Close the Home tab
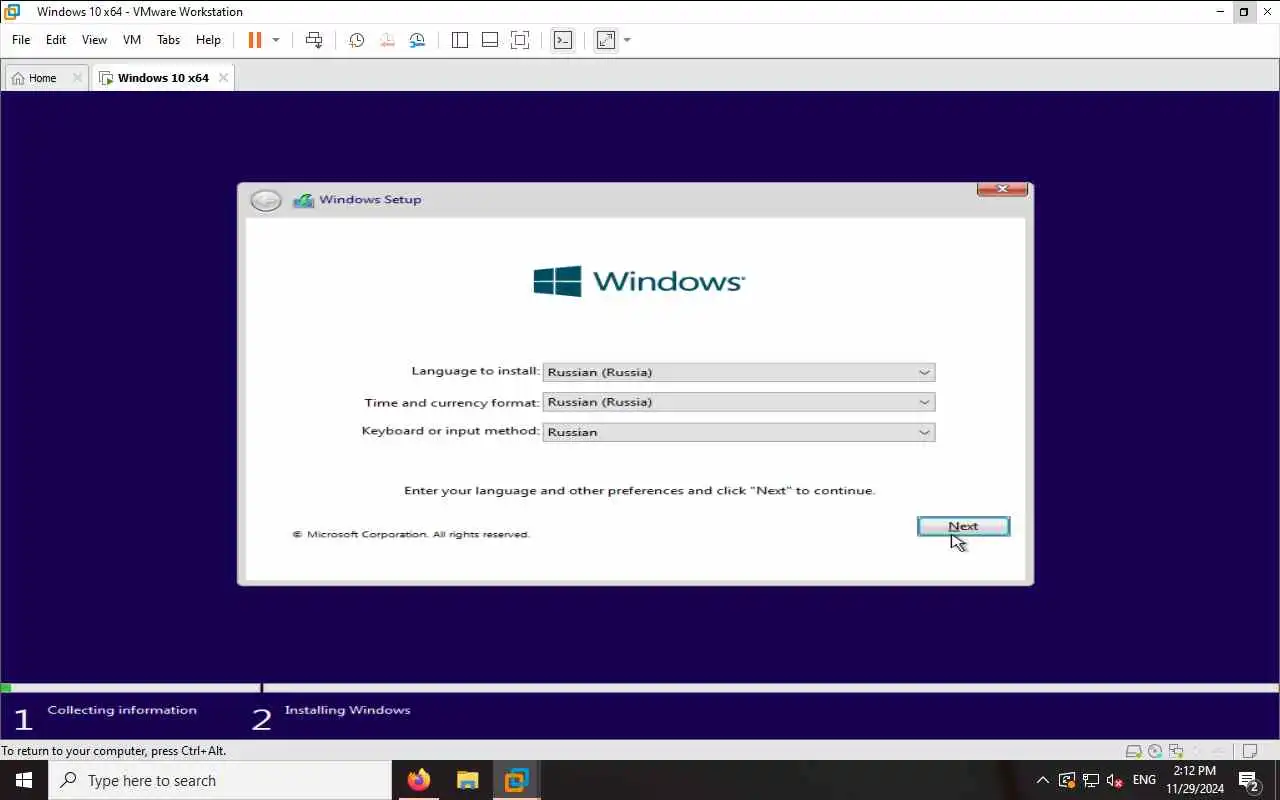 77,78
